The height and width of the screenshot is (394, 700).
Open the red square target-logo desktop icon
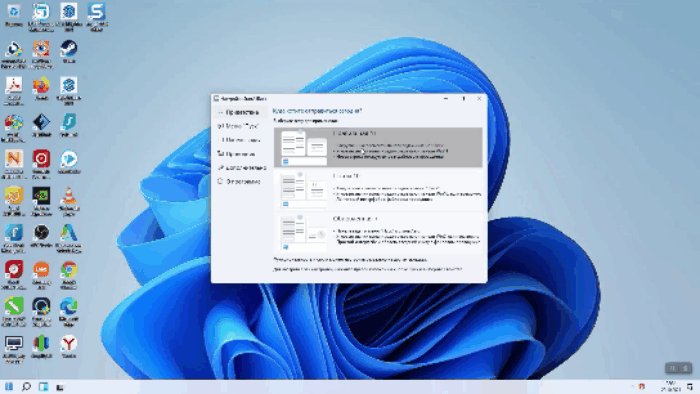click(41, 164)
